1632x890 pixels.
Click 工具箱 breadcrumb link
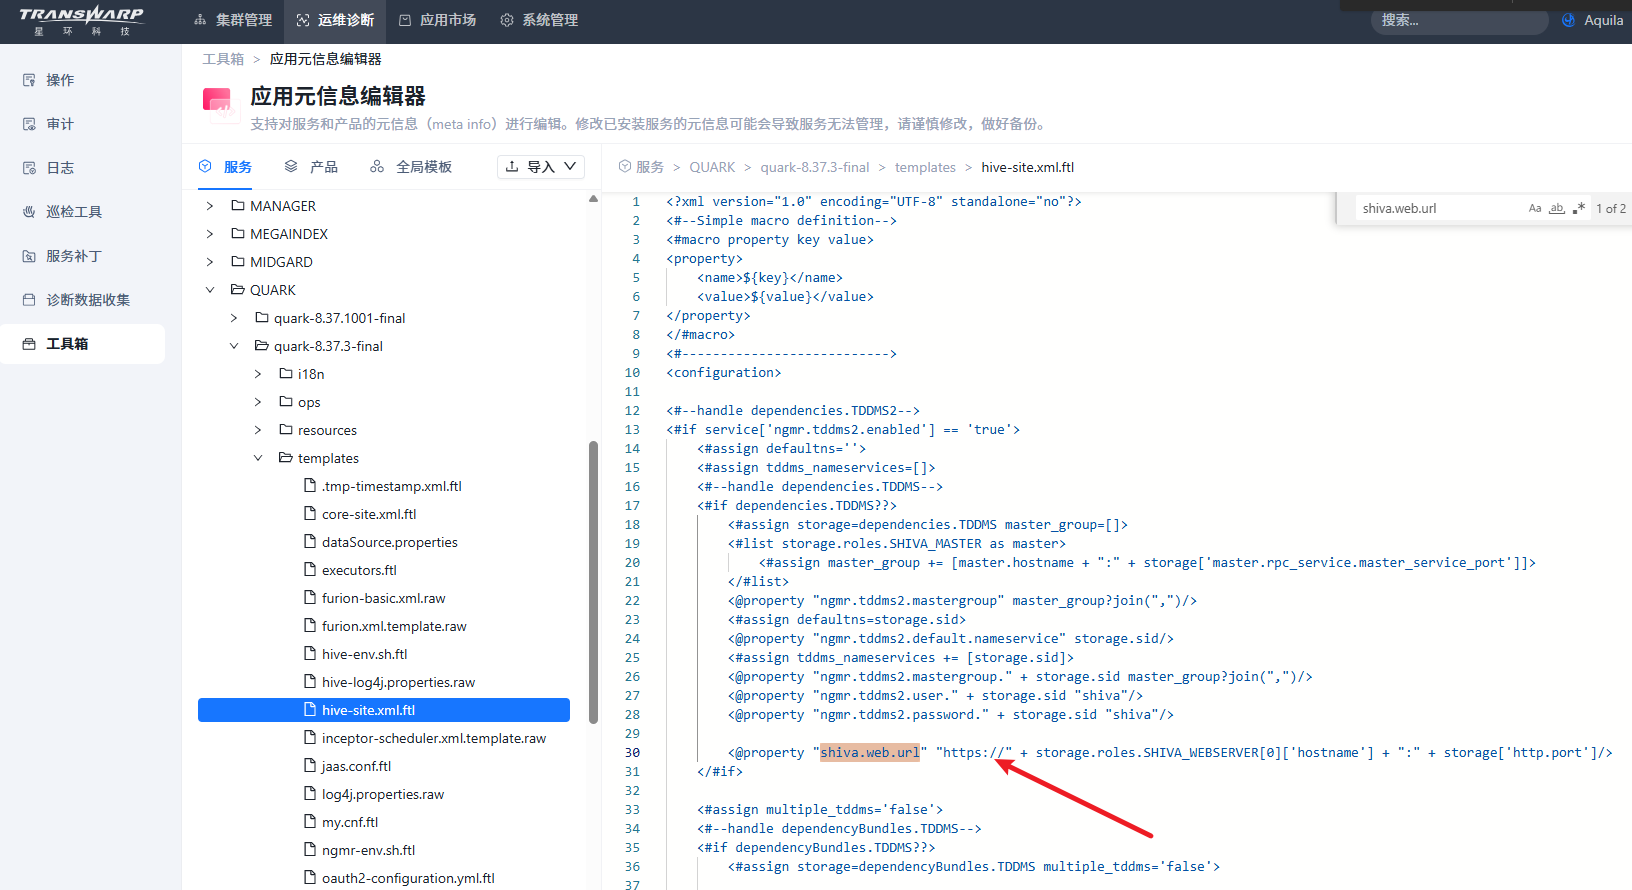click(223, 59)
